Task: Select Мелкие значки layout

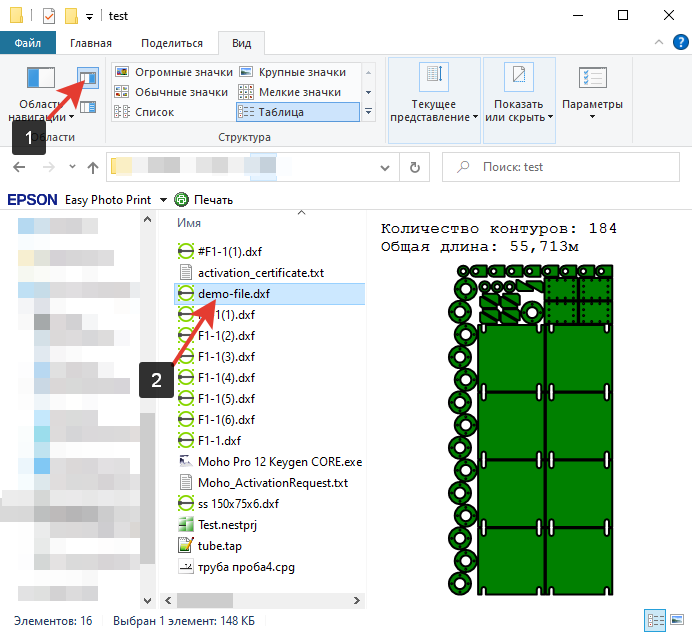Action: pos(290,92)
